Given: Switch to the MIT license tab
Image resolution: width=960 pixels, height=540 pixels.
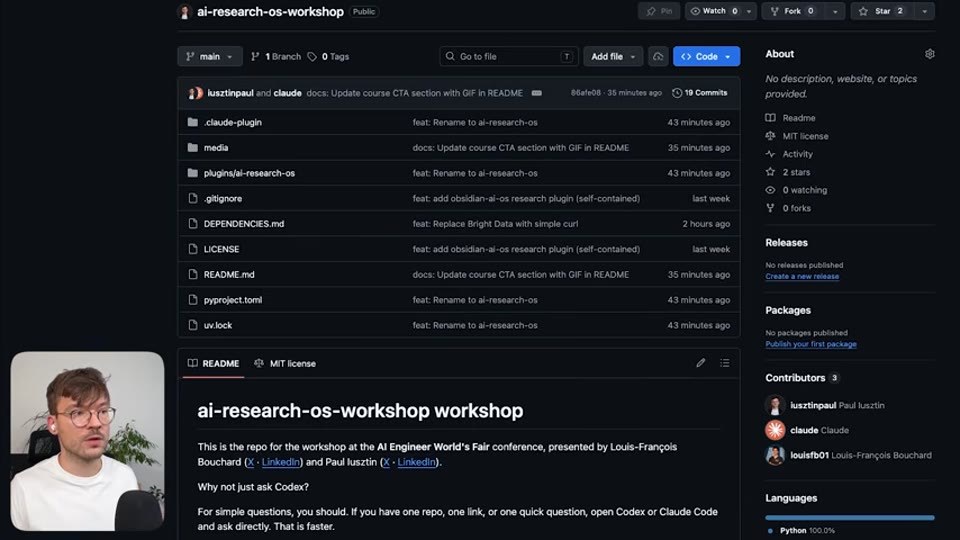Looking at the screenshot, I should click(285, 364).
